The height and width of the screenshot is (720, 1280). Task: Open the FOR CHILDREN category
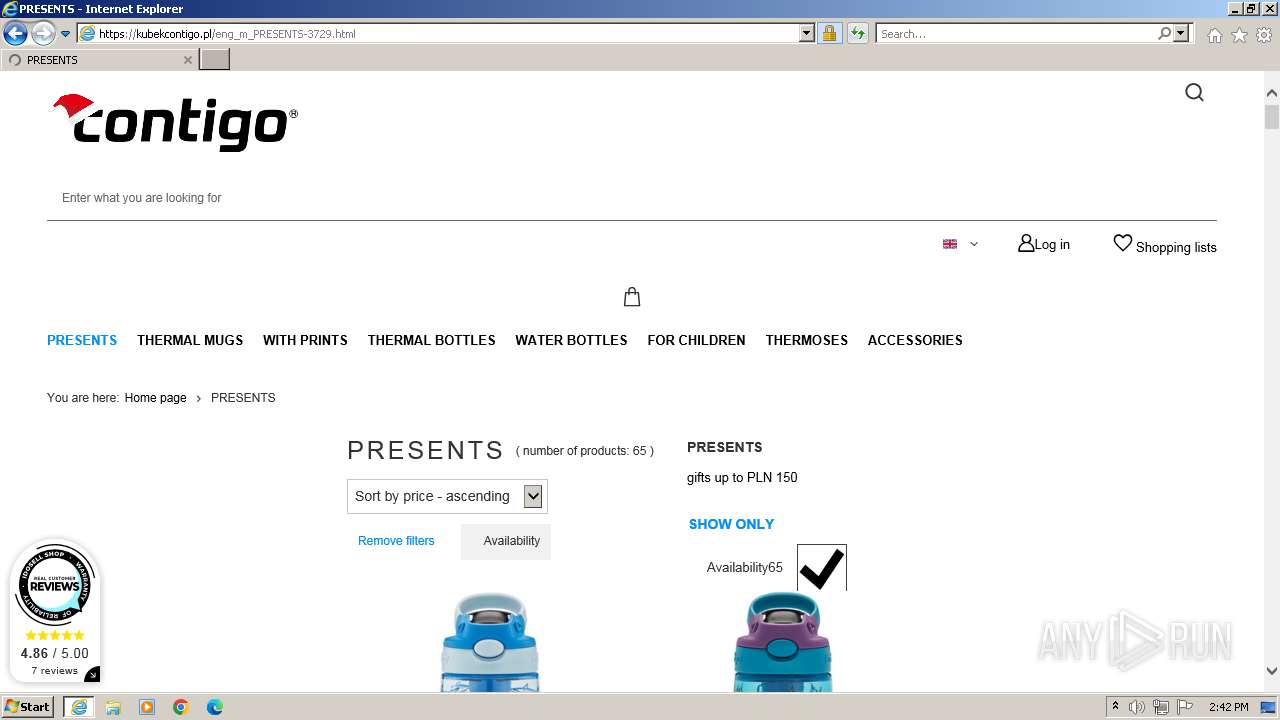pyautogui.click(x=696, y=340)
